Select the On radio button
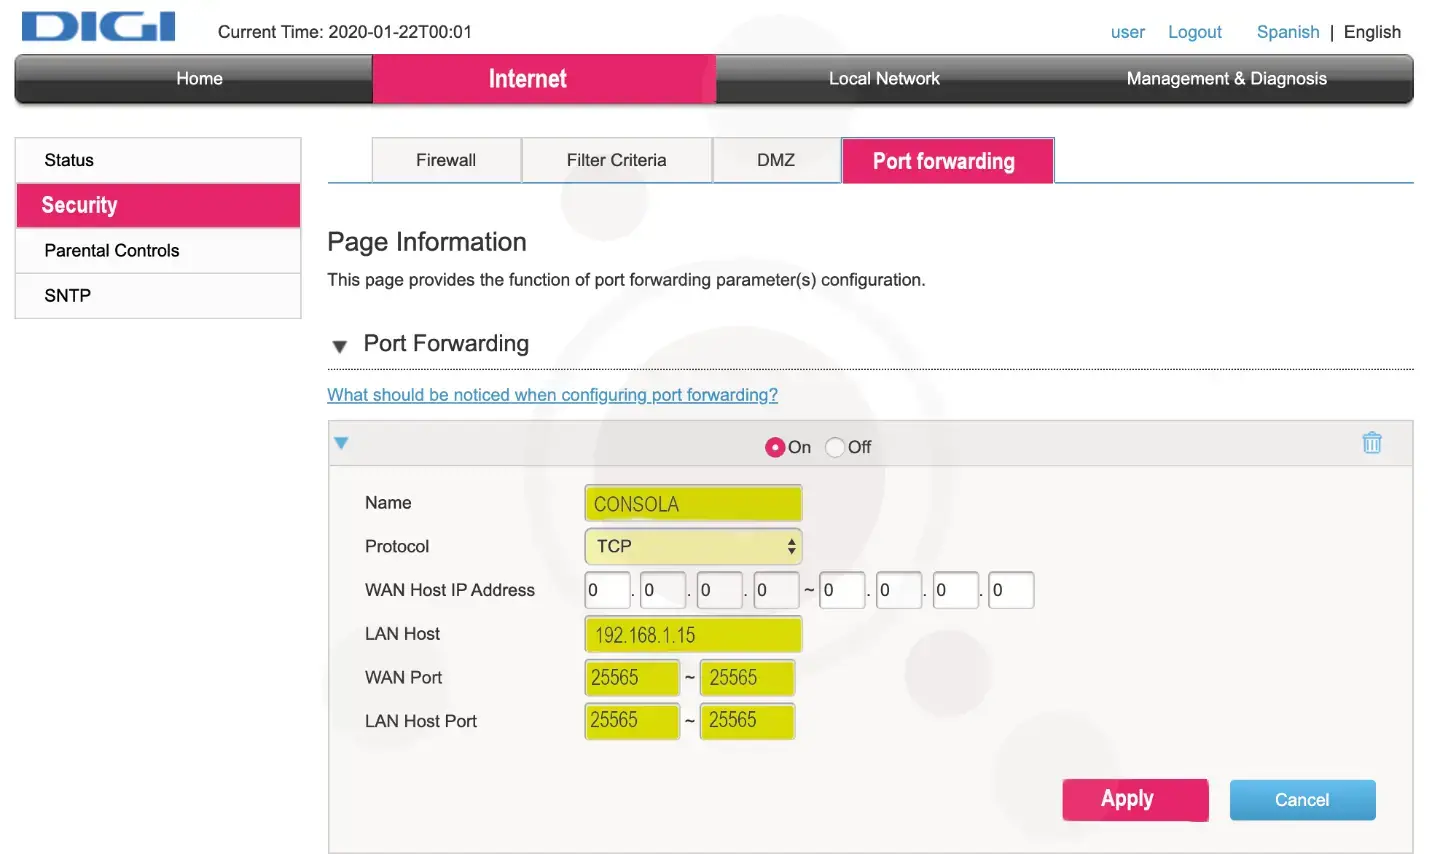Viewport: 1440px width, 854px height. pos(775,447)
